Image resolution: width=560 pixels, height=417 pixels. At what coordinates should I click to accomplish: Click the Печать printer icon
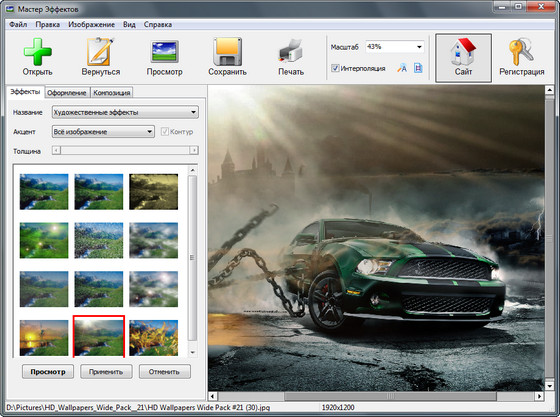click(x=291, y=52)
